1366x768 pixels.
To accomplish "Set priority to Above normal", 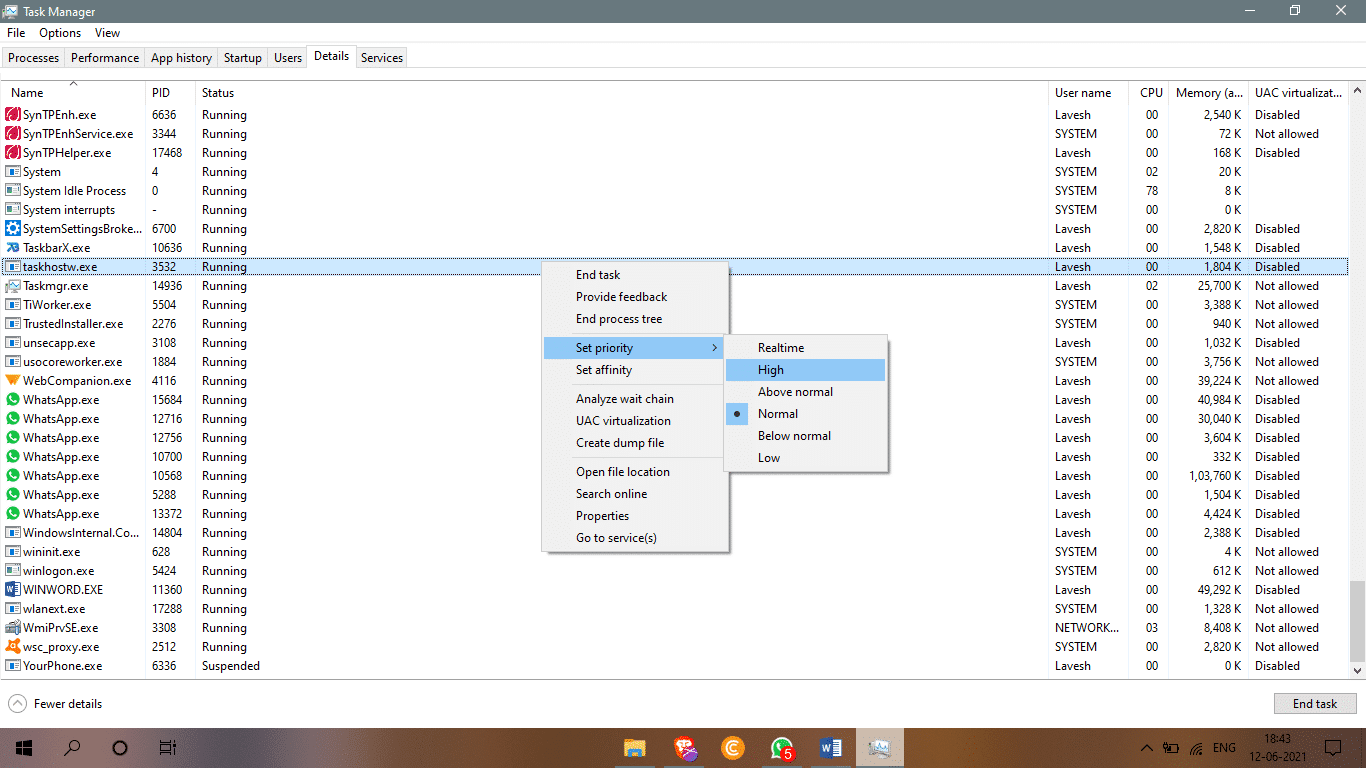I will pos(806,392).
